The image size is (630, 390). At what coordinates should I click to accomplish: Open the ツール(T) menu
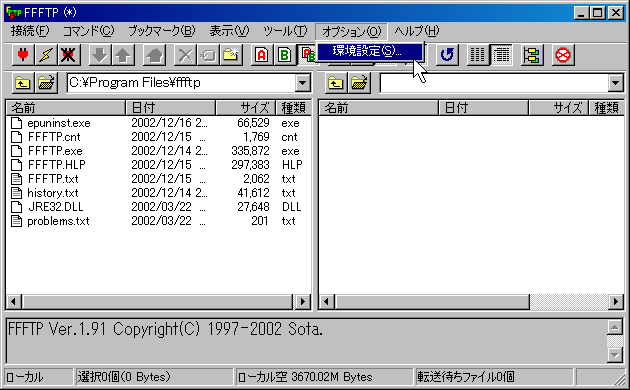pos(285,31)
